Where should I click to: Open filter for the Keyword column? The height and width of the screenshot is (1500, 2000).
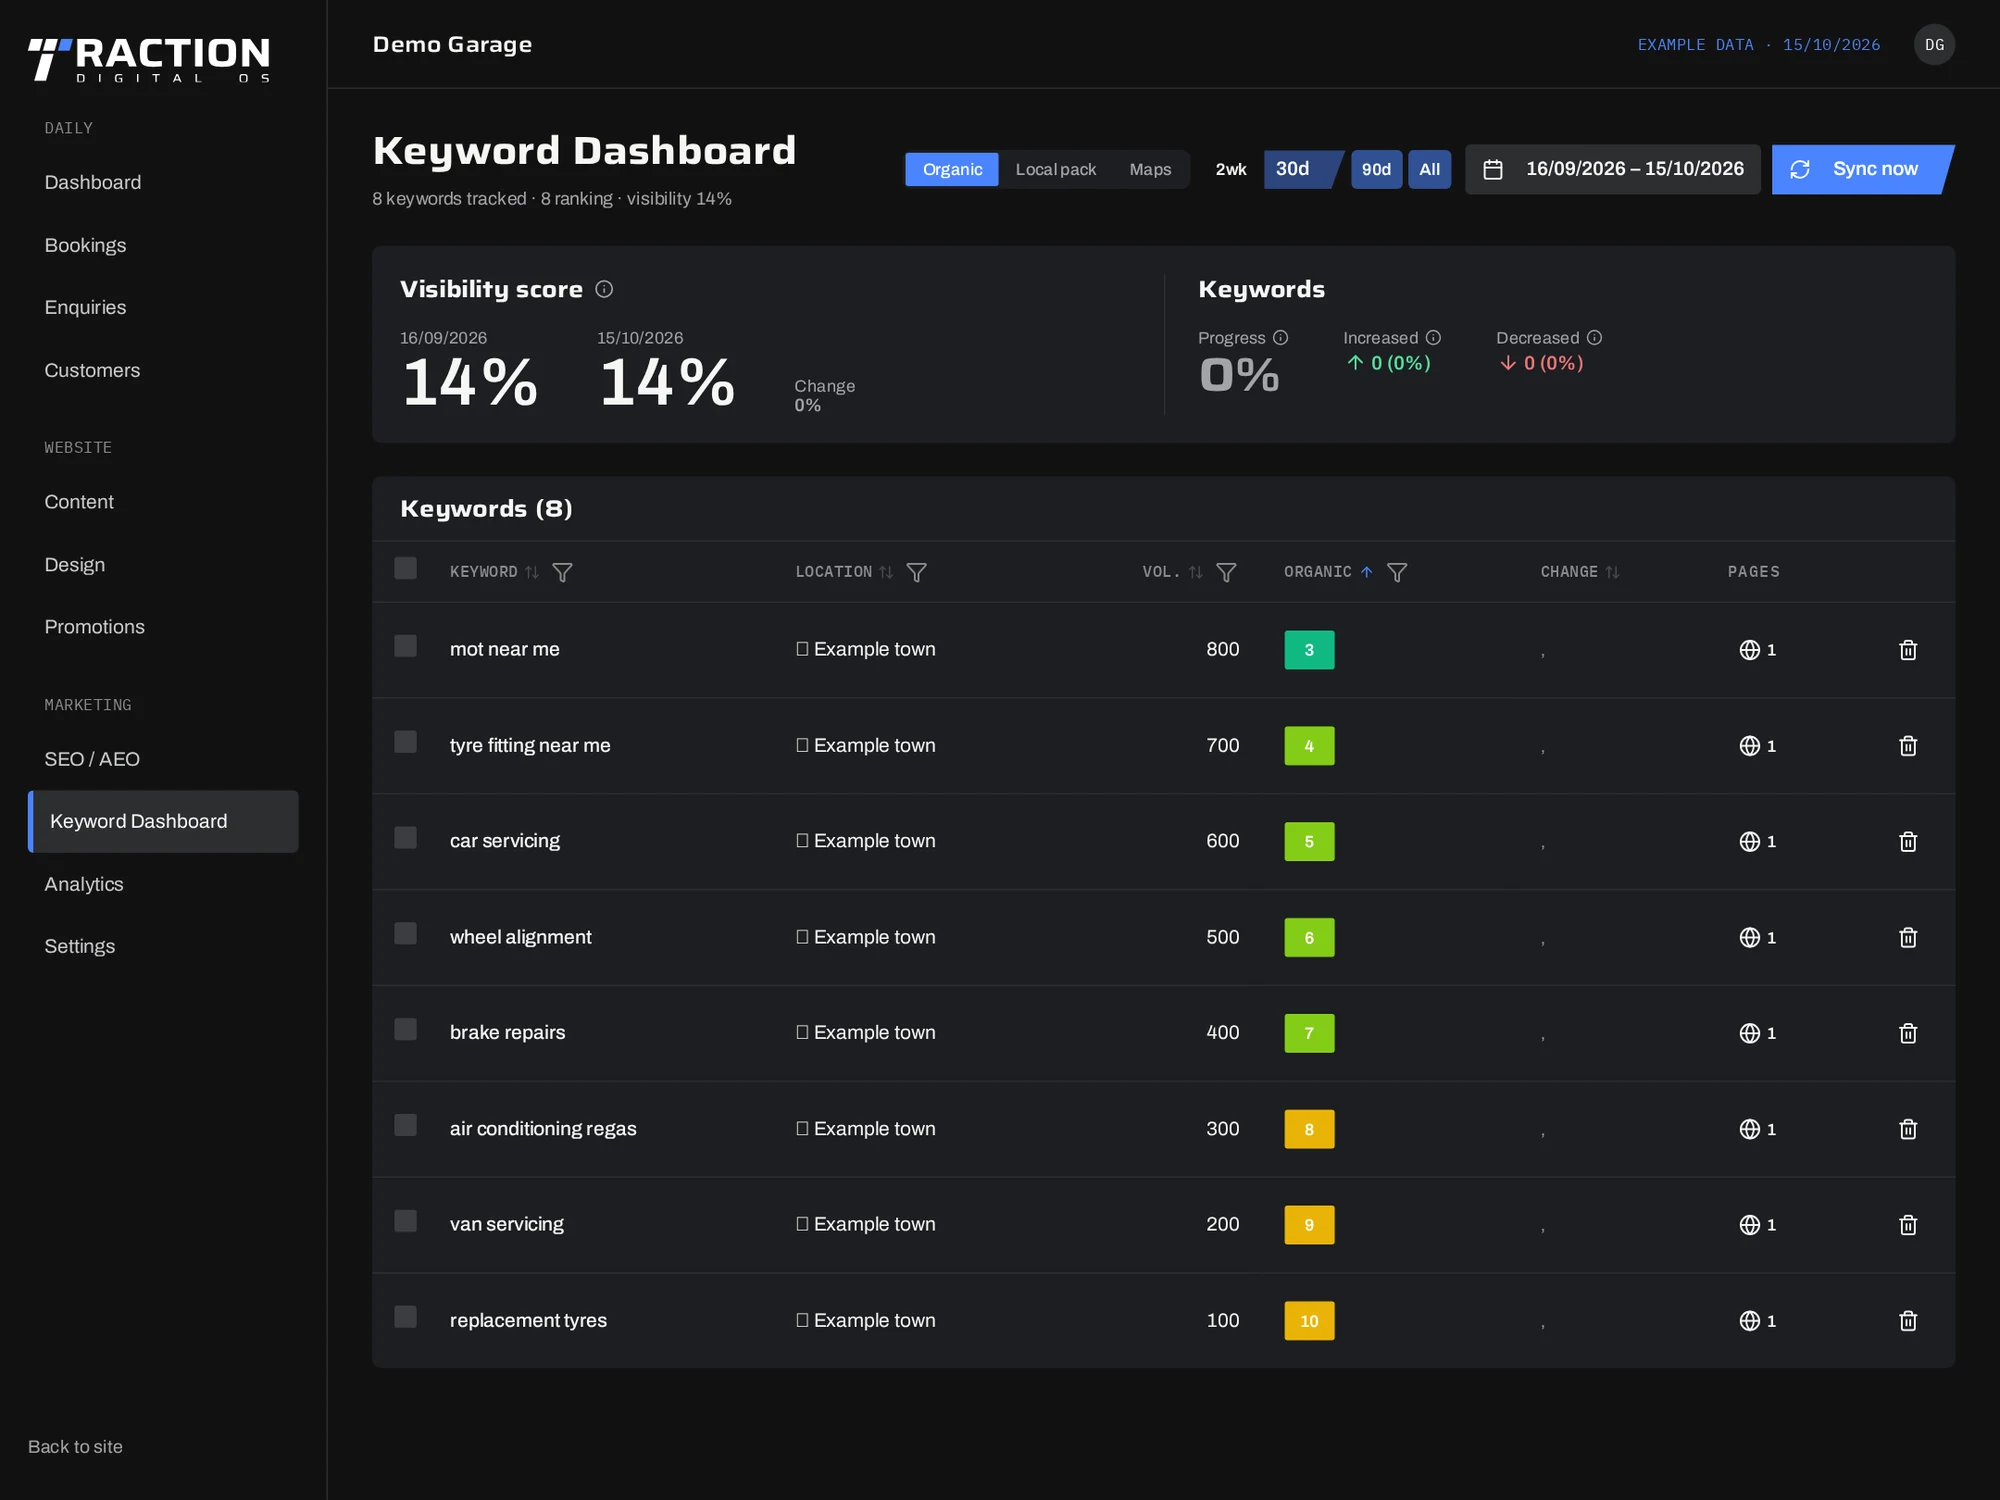[x=562, y=572]
